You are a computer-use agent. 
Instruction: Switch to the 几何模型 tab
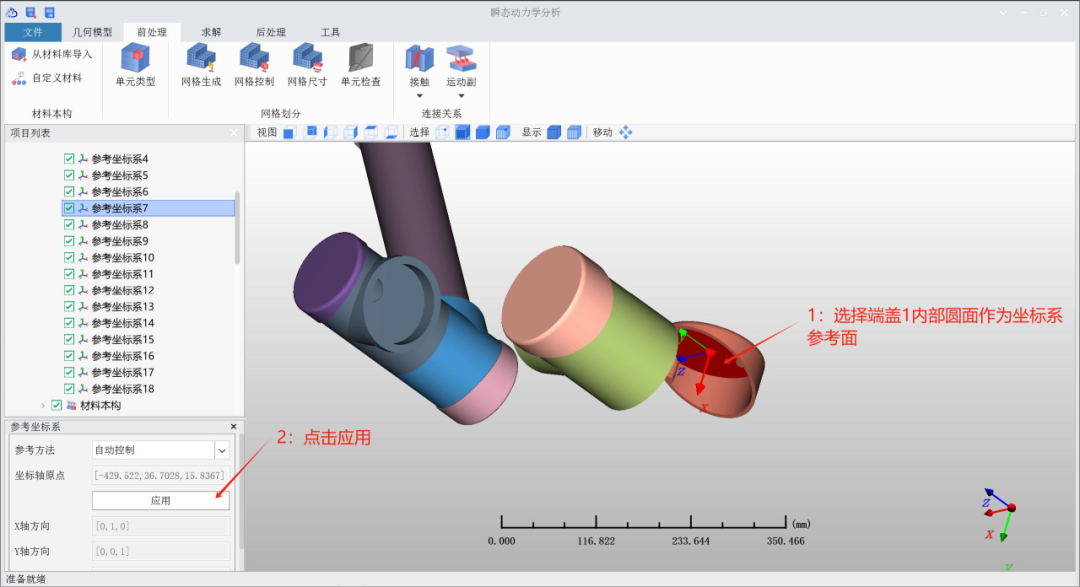(x=92, y=32)
